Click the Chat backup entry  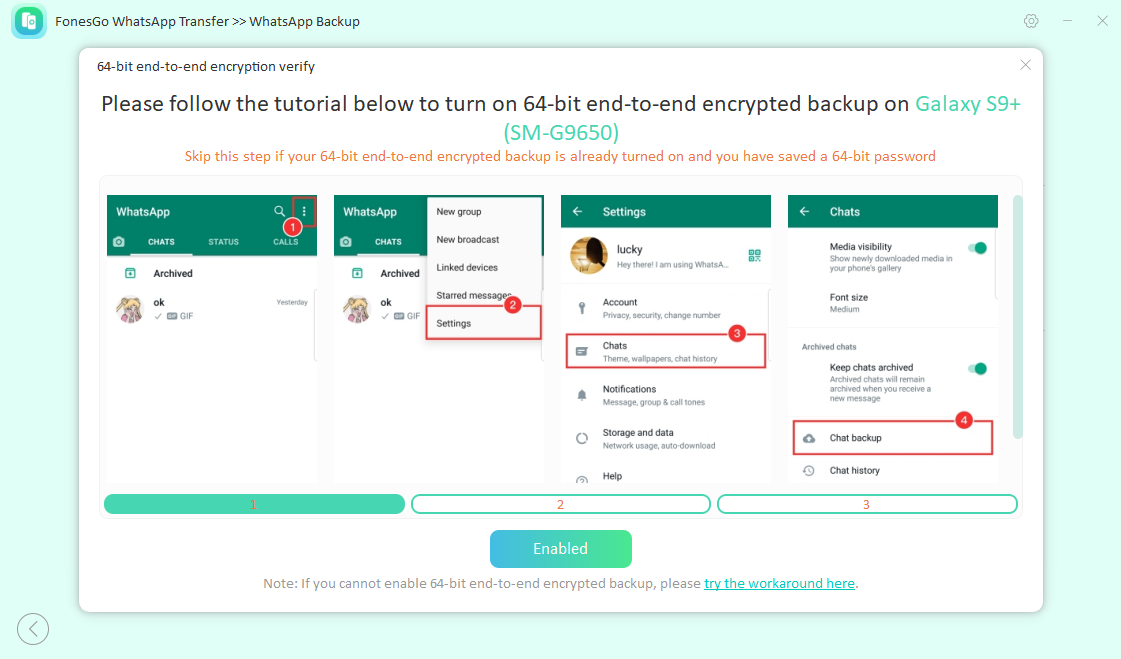pos(855,438)
